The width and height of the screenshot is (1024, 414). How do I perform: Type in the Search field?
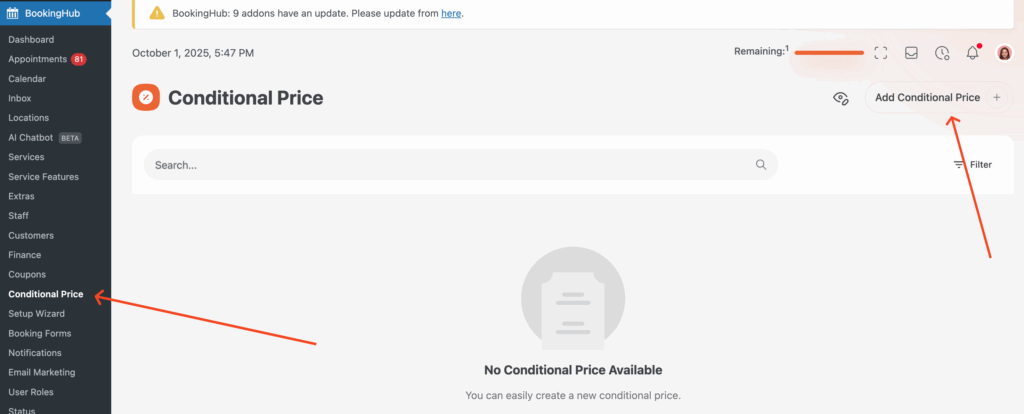click(x=450, y=165)
